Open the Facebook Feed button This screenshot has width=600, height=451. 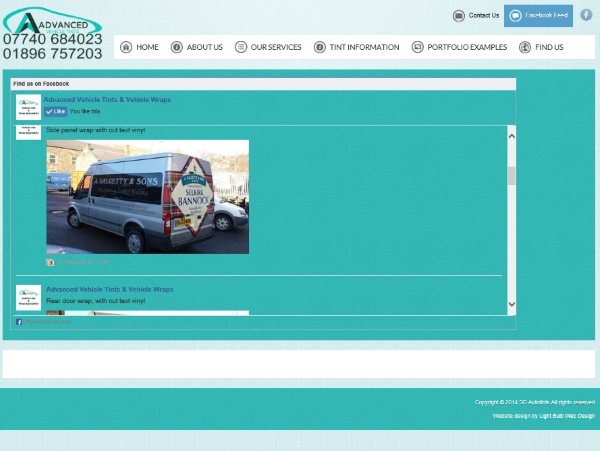point(538,16)
